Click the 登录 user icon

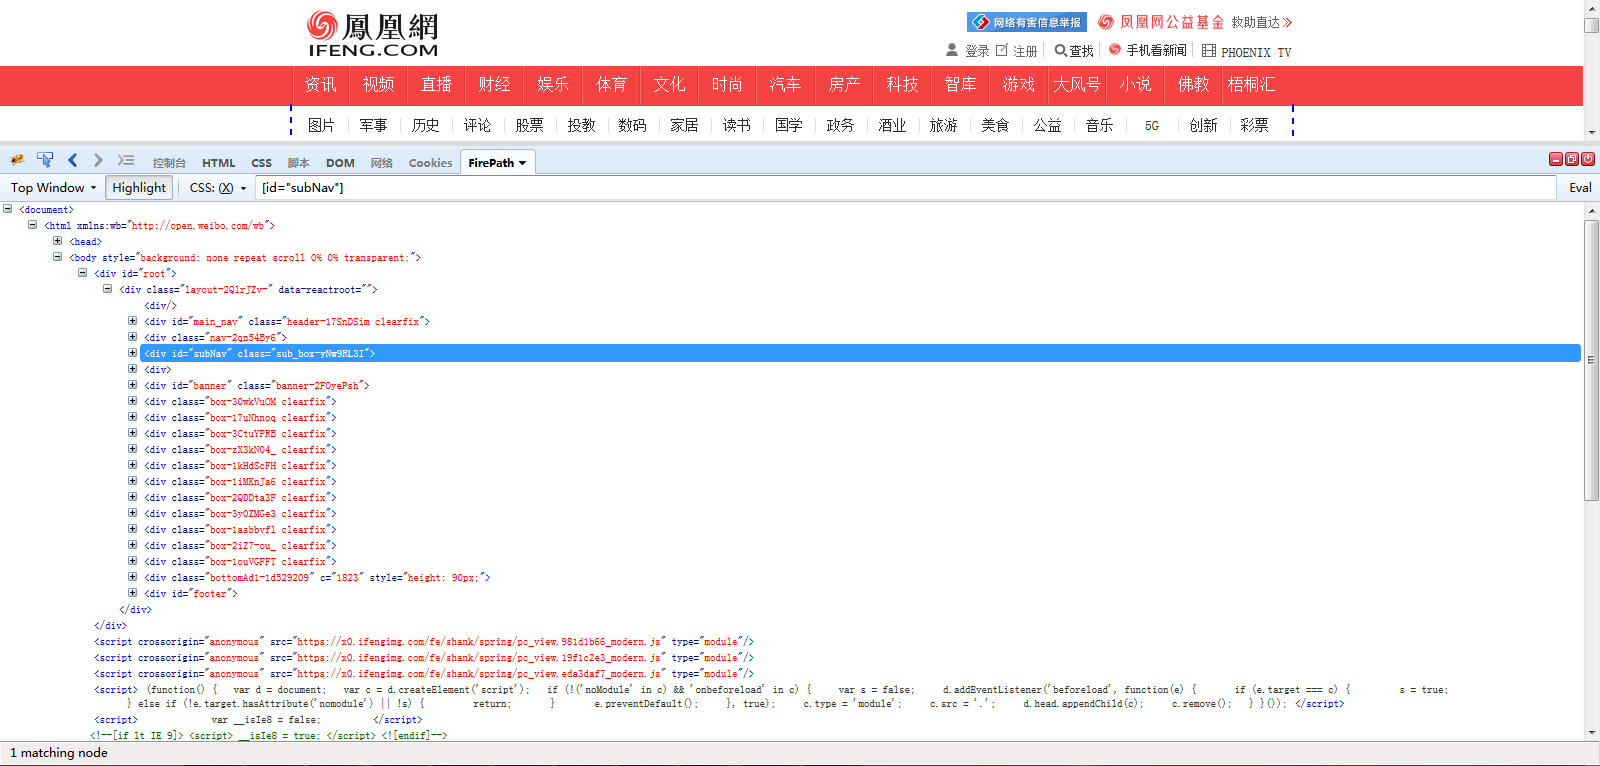952,50
